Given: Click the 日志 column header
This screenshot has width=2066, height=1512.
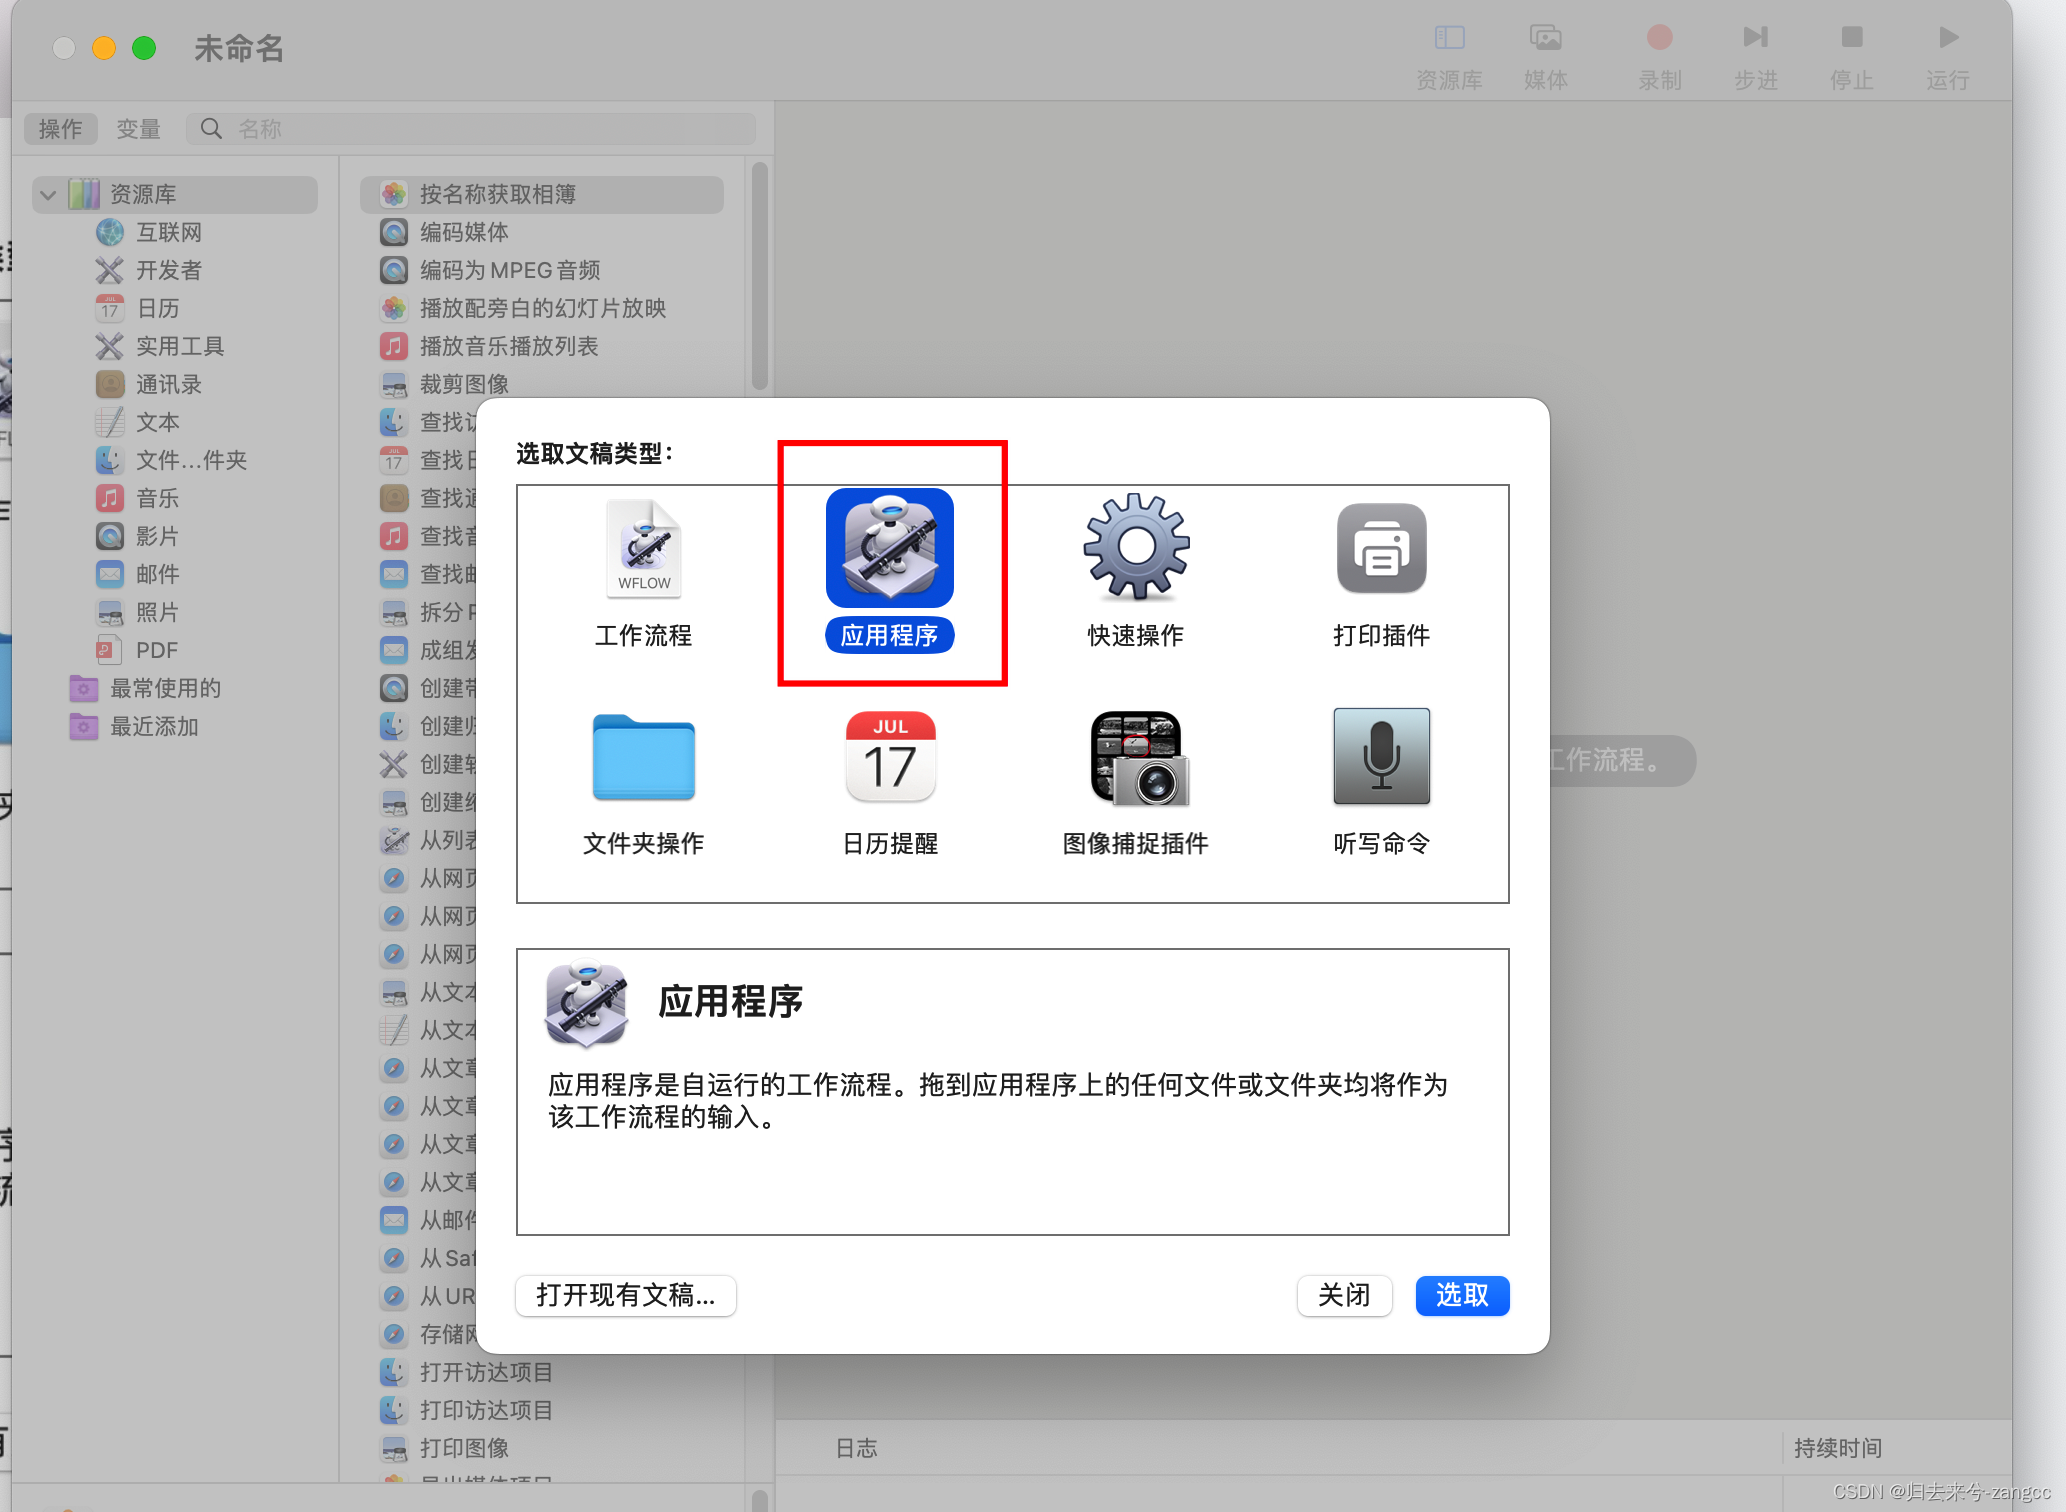Looking at the screenshot, I should coord(857,1448).
